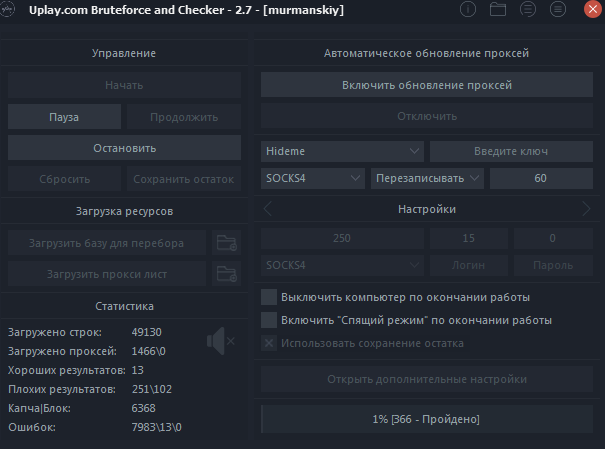605x449 pixels.
Task: Click the Ошибок: label
Action: click(32, 427)
